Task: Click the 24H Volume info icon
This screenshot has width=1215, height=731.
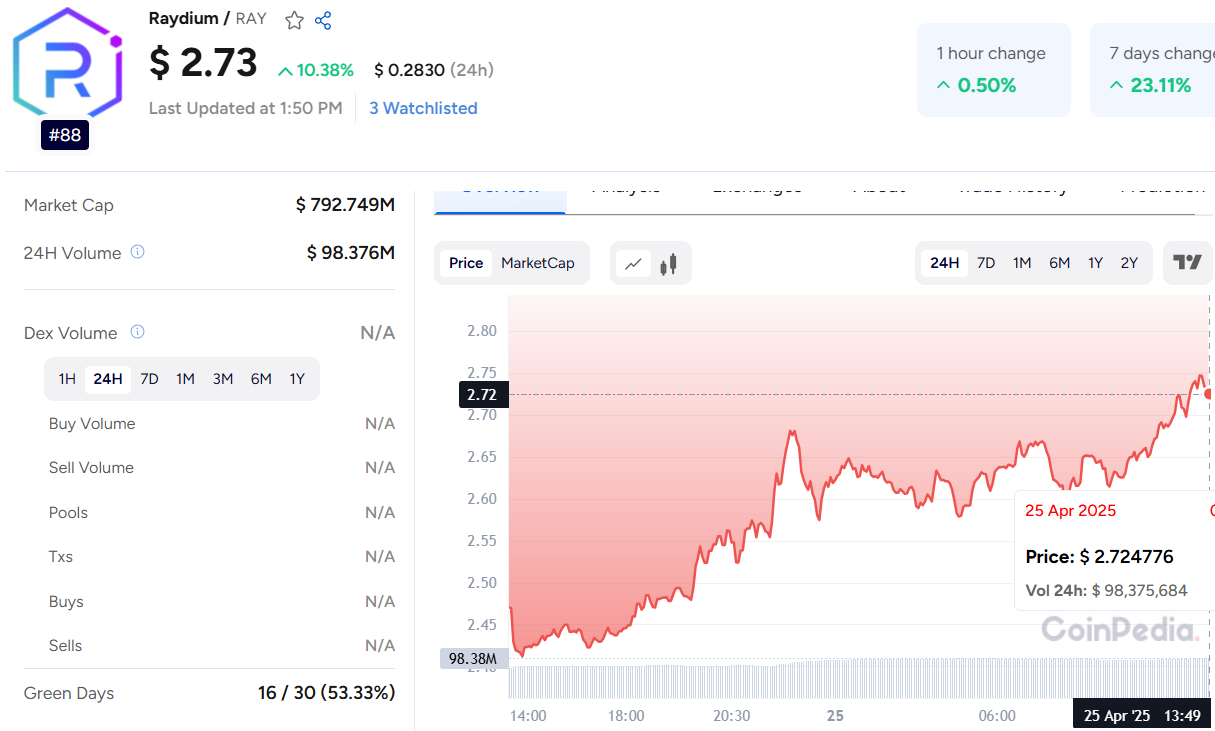Action: (x=138, y=252)
